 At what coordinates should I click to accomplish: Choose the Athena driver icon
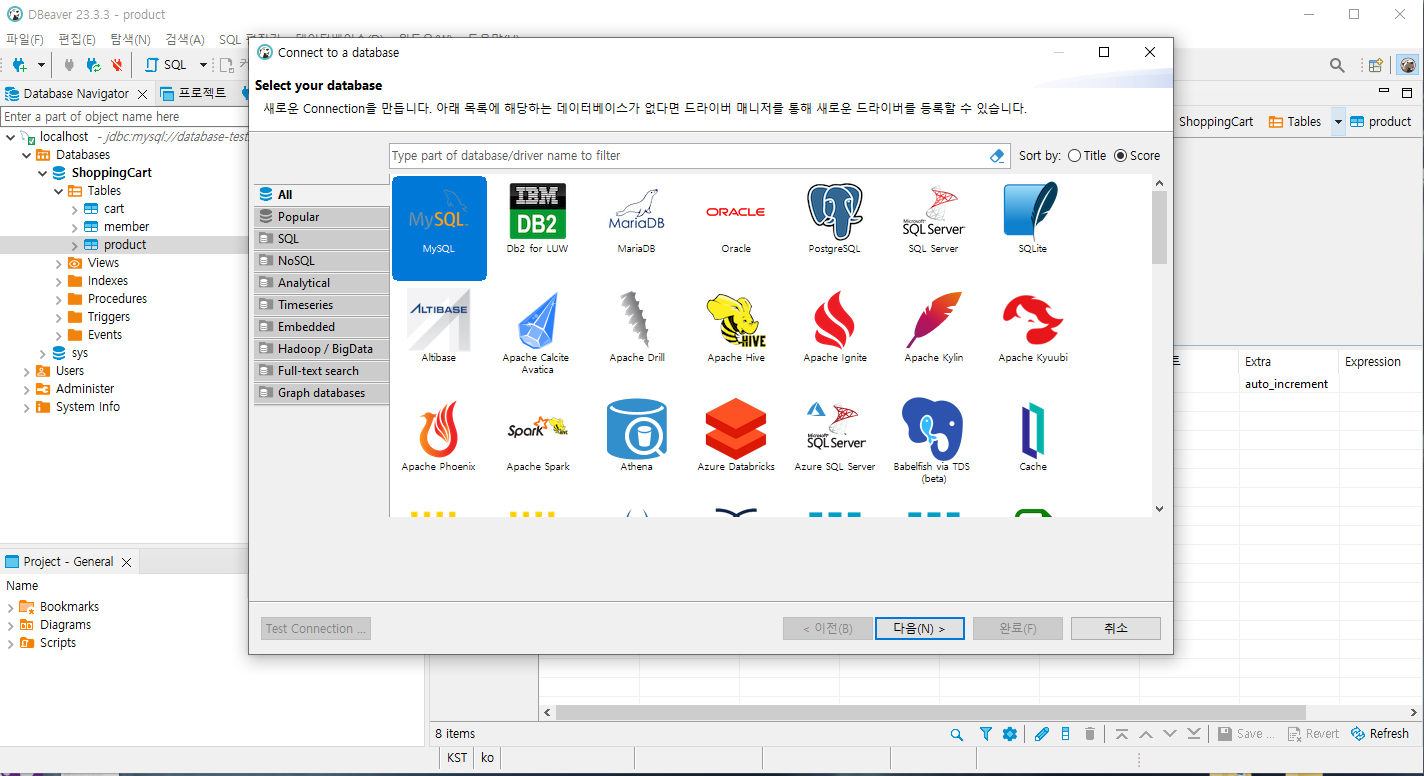pyautogui.click(x=636, y=437)
